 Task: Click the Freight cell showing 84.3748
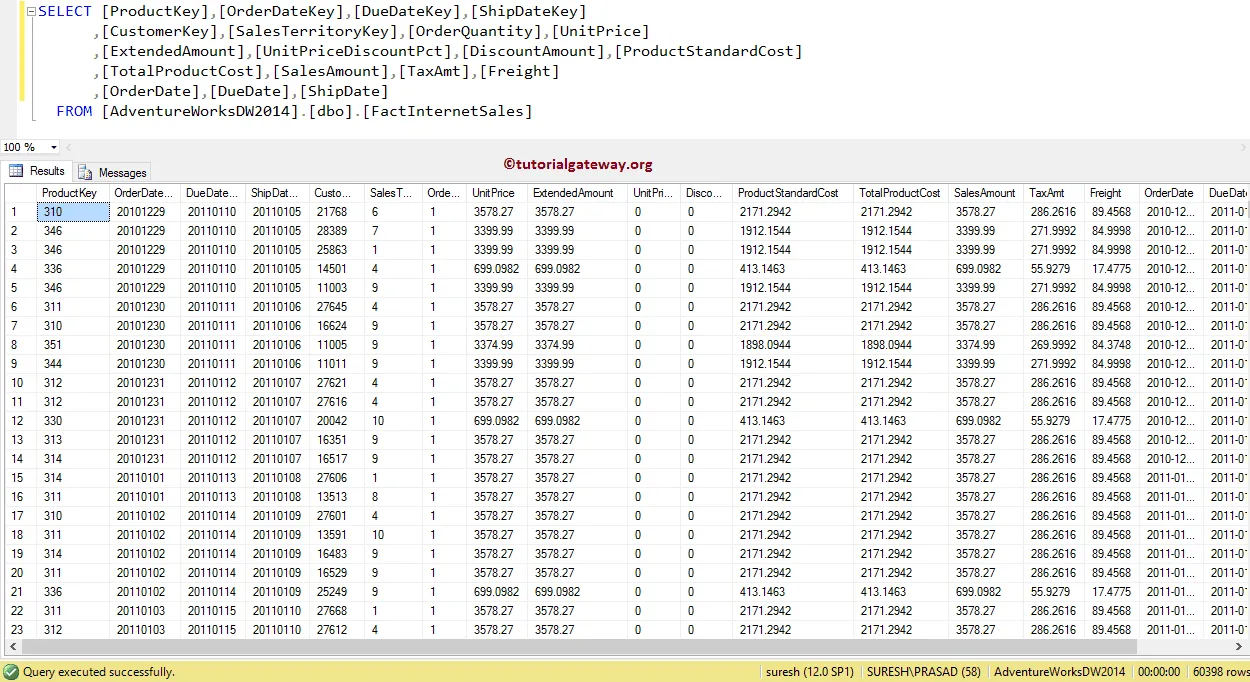tap(1111, 345)
